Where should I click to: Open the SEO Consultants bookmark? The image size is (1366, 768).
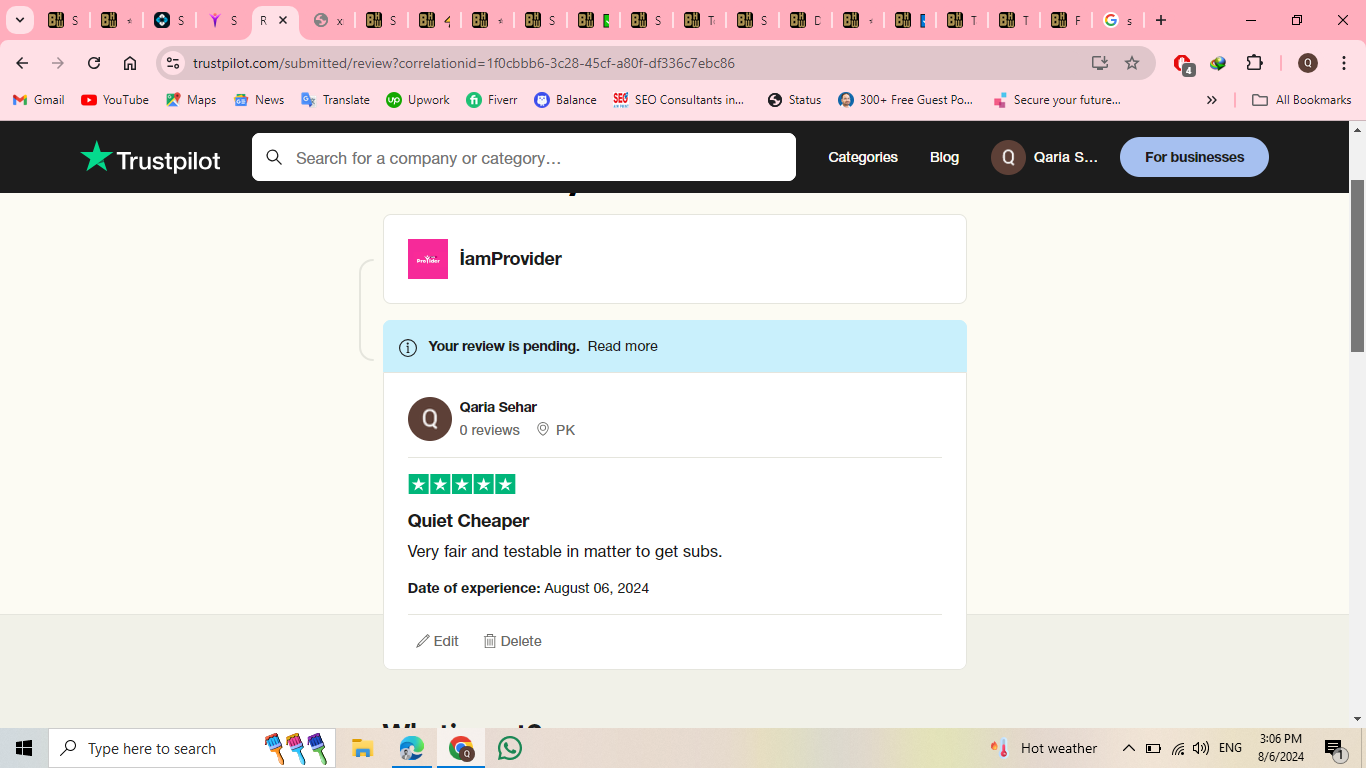point(679,100)
